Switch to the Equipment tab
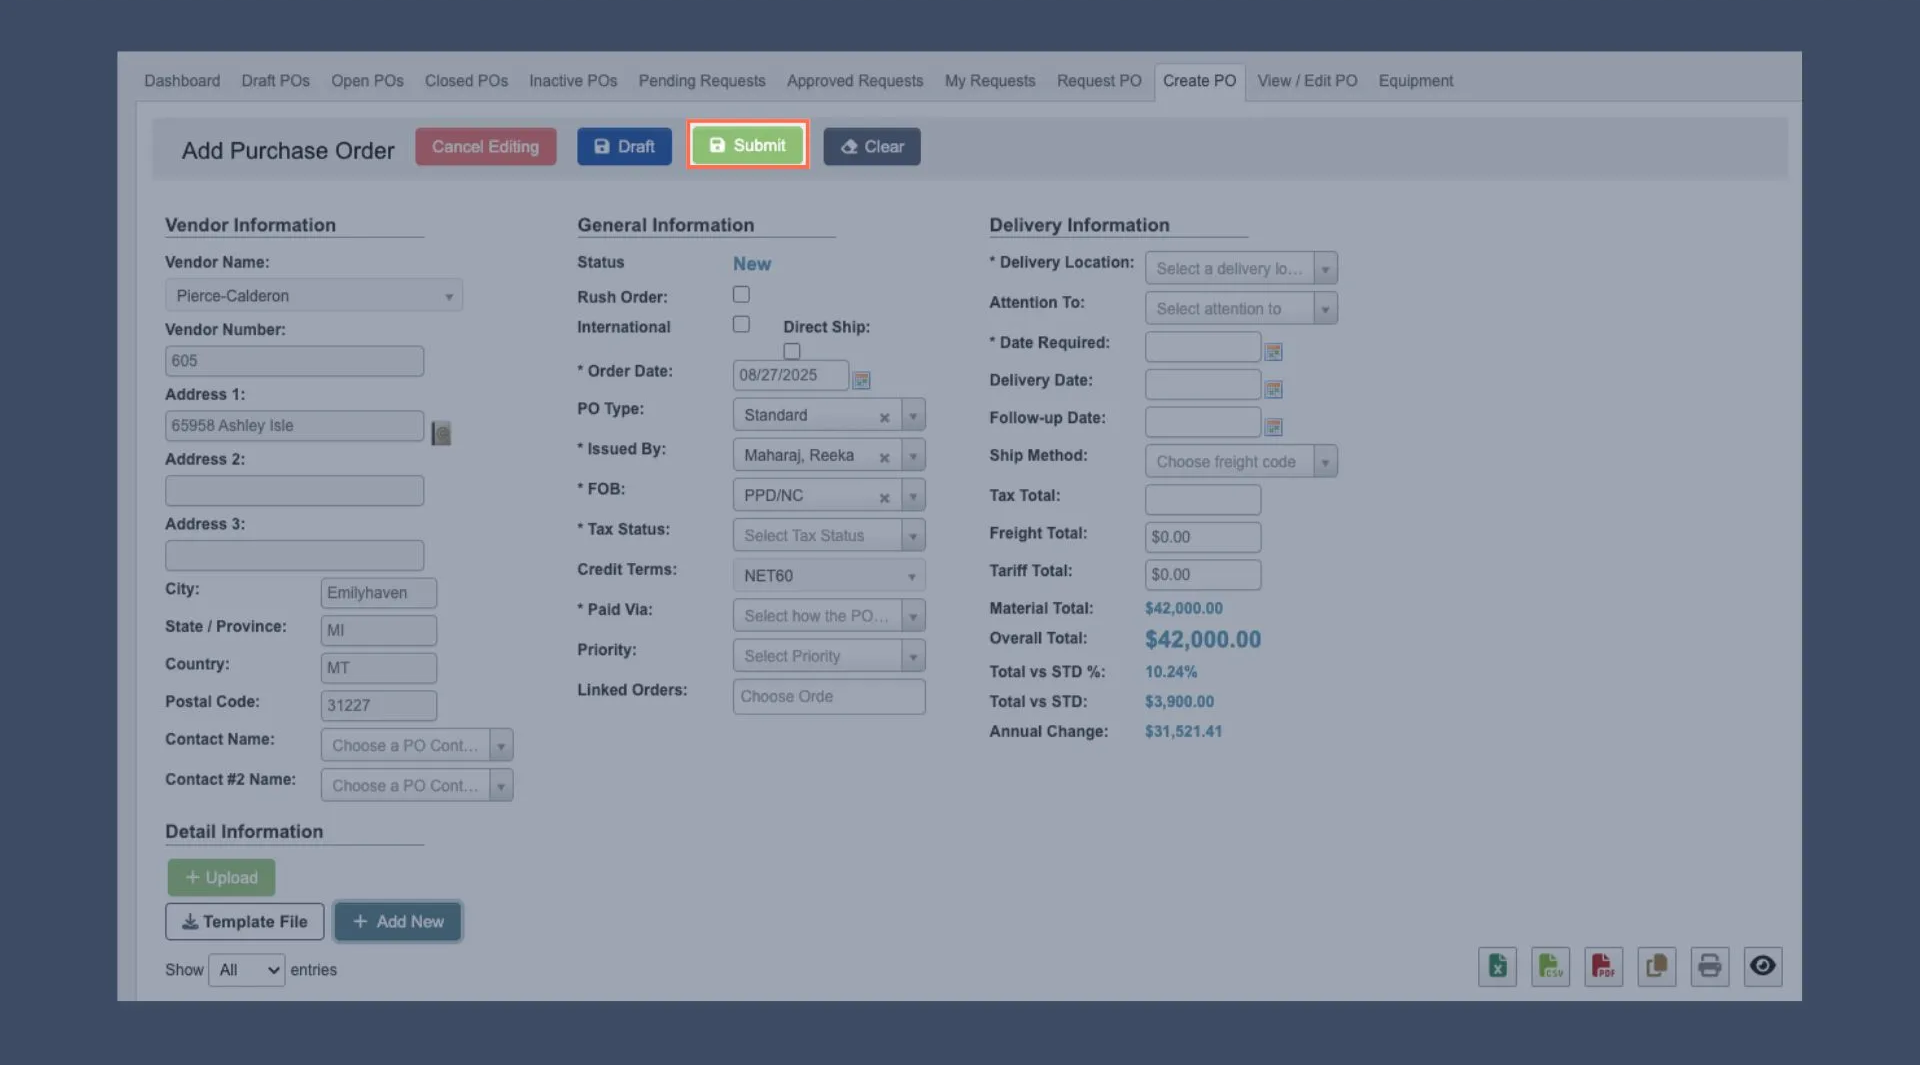 [1415, 81]
